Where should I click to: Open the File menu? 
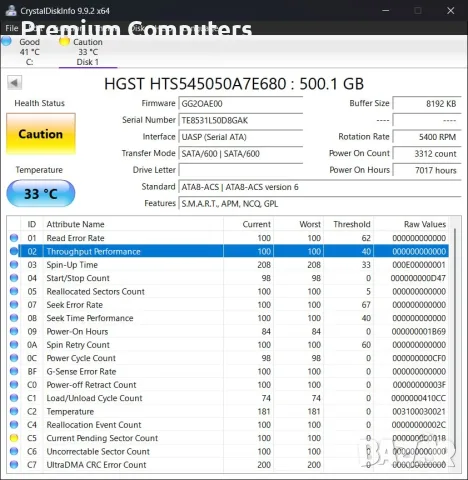coord(11,28)
